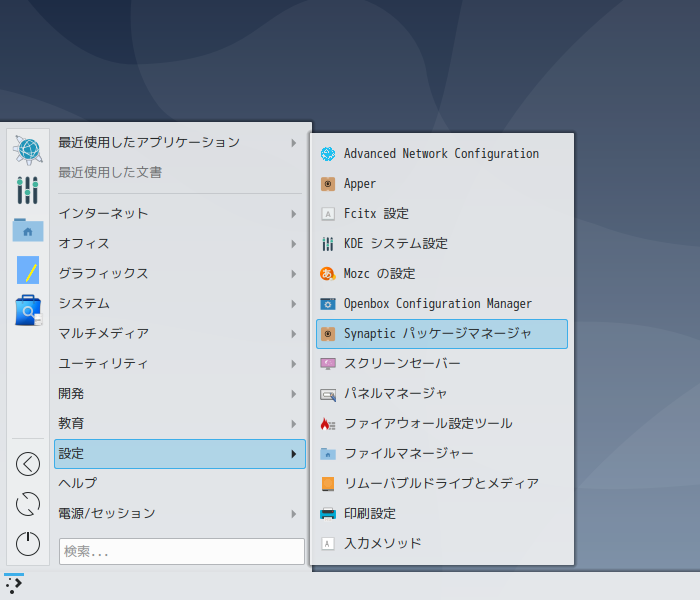The height and width of the screenshot is (600, 700).
Task: Click the Fcitx 設定 icon
Action: tap(328, 214)
